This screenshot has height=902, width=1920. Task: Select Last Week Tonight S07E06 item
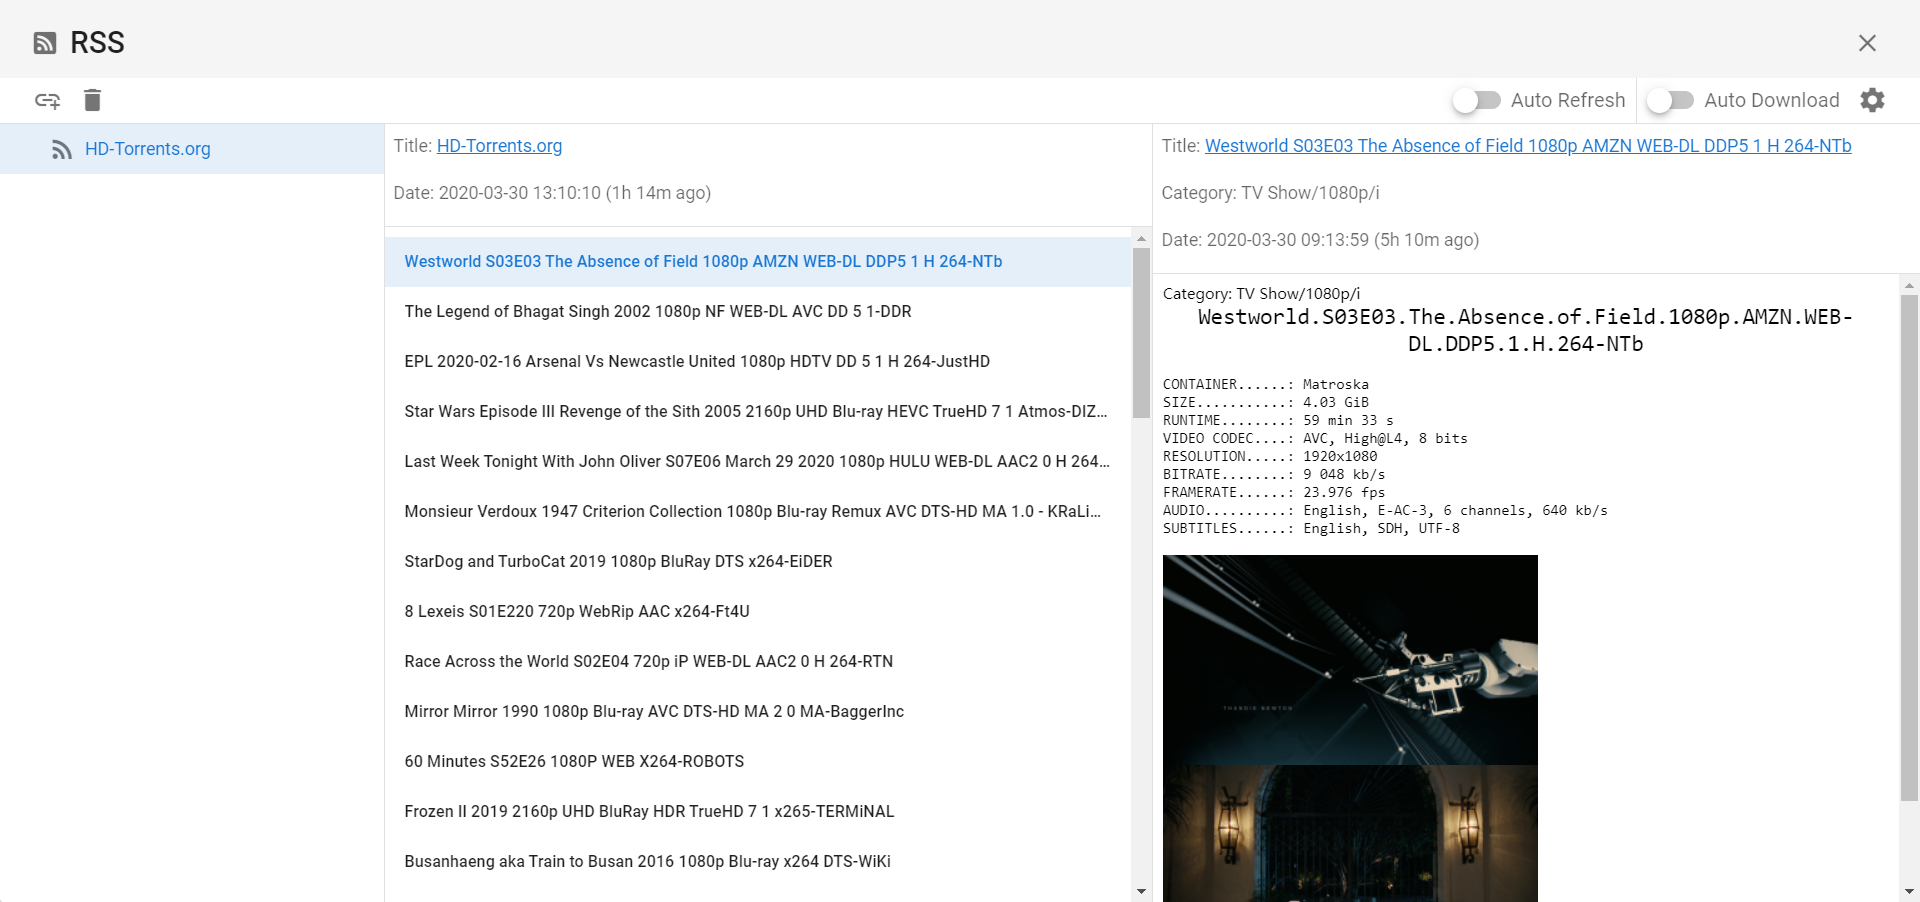758,462
